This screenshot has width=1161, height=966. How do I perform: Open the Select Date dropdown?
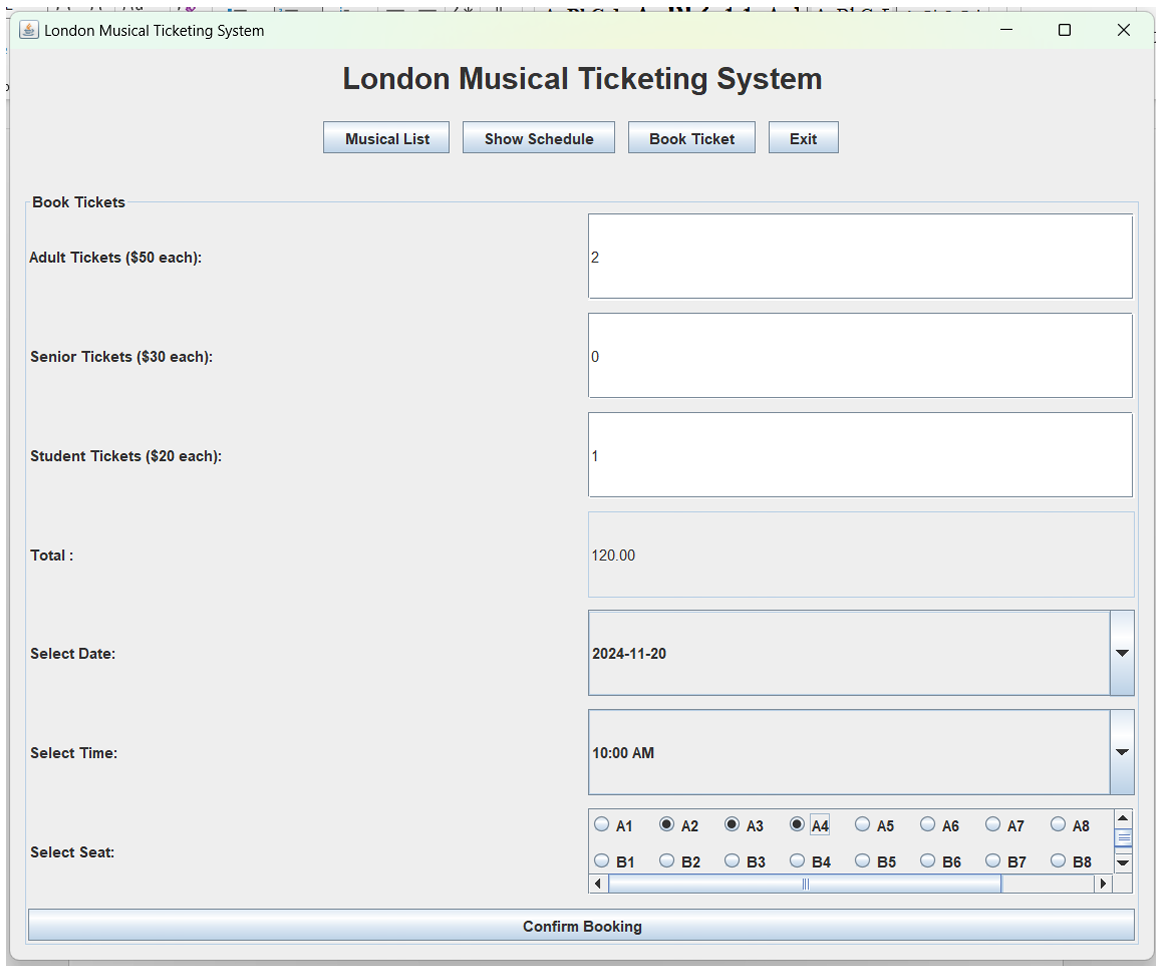tap(1121, 652)
